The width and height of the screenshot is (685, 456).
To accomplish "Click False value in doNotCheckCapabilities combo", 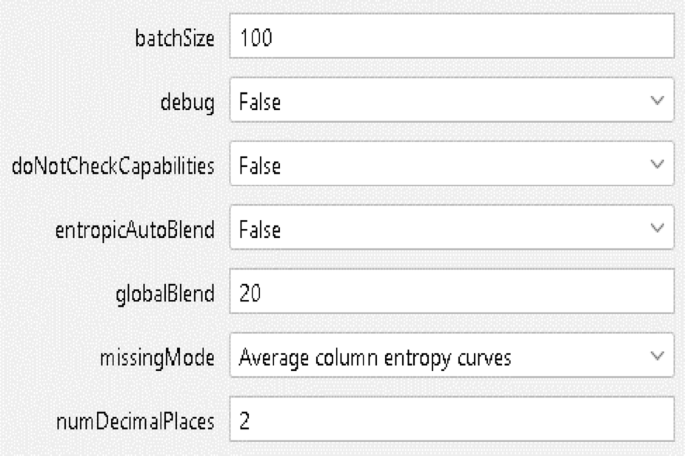I will 259,164.
